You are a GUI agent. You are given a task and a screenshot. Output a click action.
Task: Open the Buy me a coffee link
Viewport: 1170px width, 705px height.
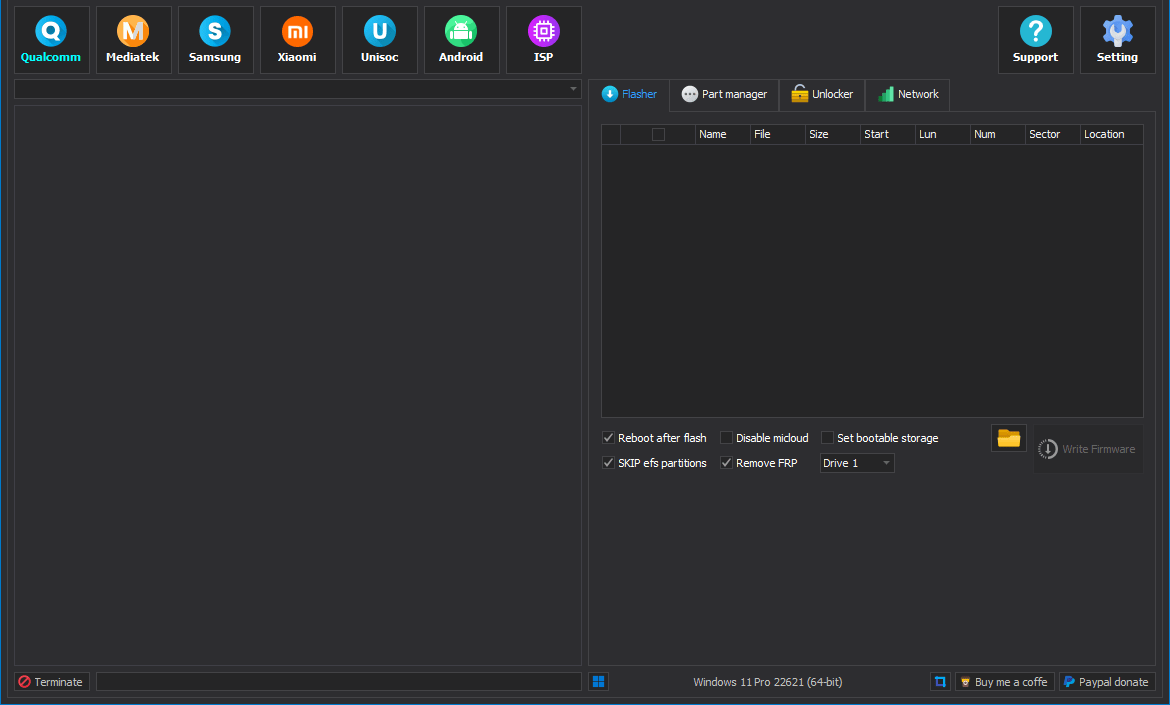pyautogui.click(x=1004, y=681)
